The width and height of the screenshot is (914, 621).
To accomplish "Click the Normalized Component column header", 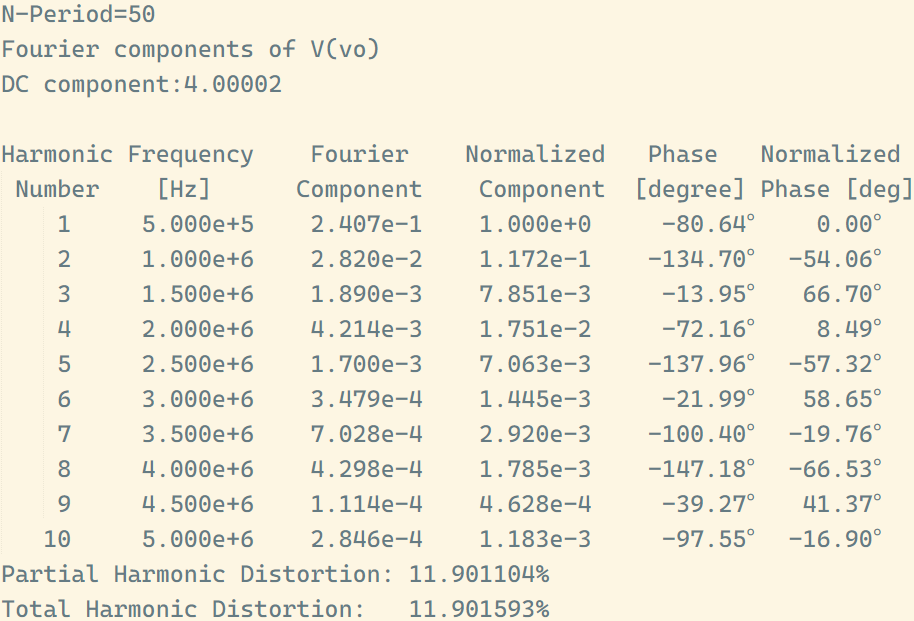I will 535,171.
